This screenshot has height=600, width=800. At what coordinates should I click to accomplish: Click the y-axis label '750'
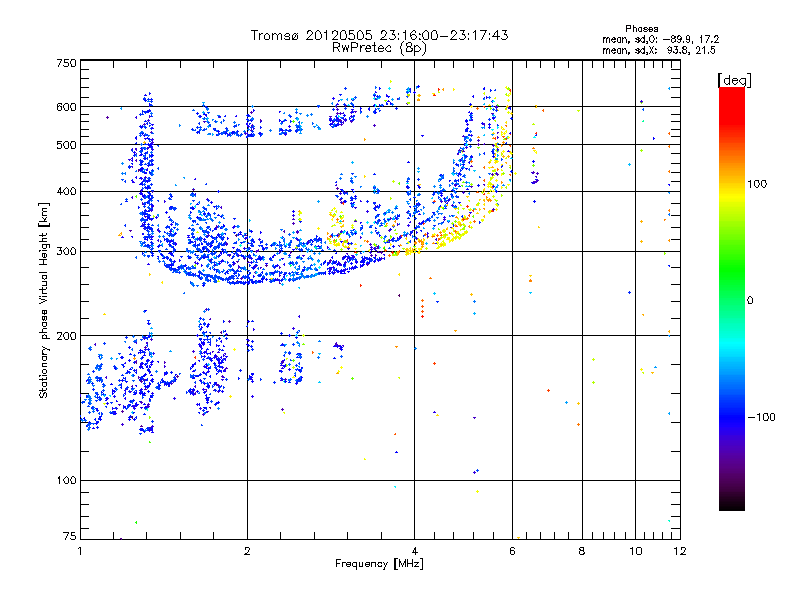pos(66,63)
